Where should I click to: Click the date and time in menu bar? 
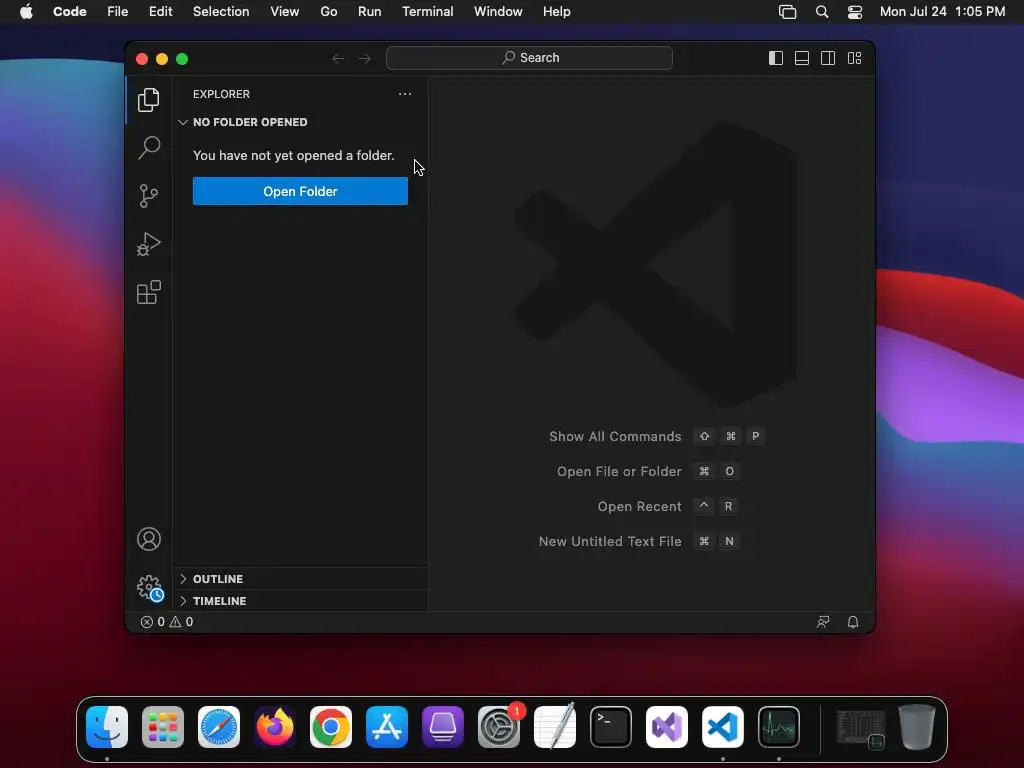(x=942, y=12)
